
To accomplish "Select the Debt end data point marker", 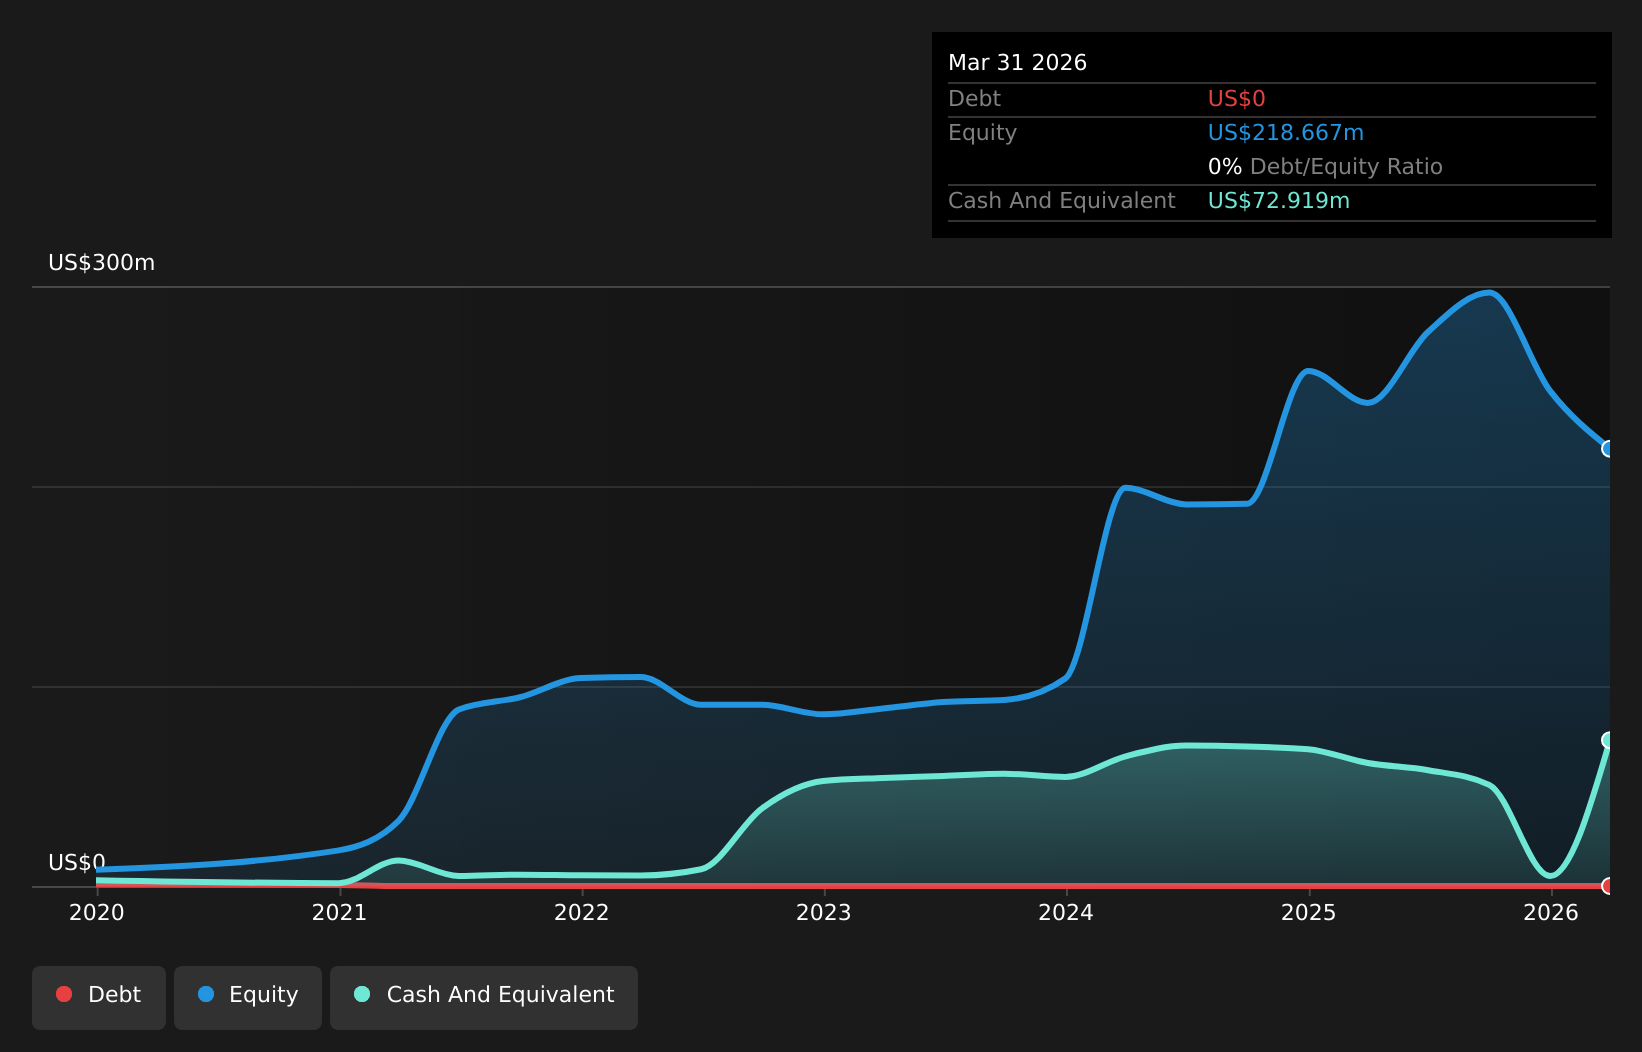I will (x=1609, y=886).
